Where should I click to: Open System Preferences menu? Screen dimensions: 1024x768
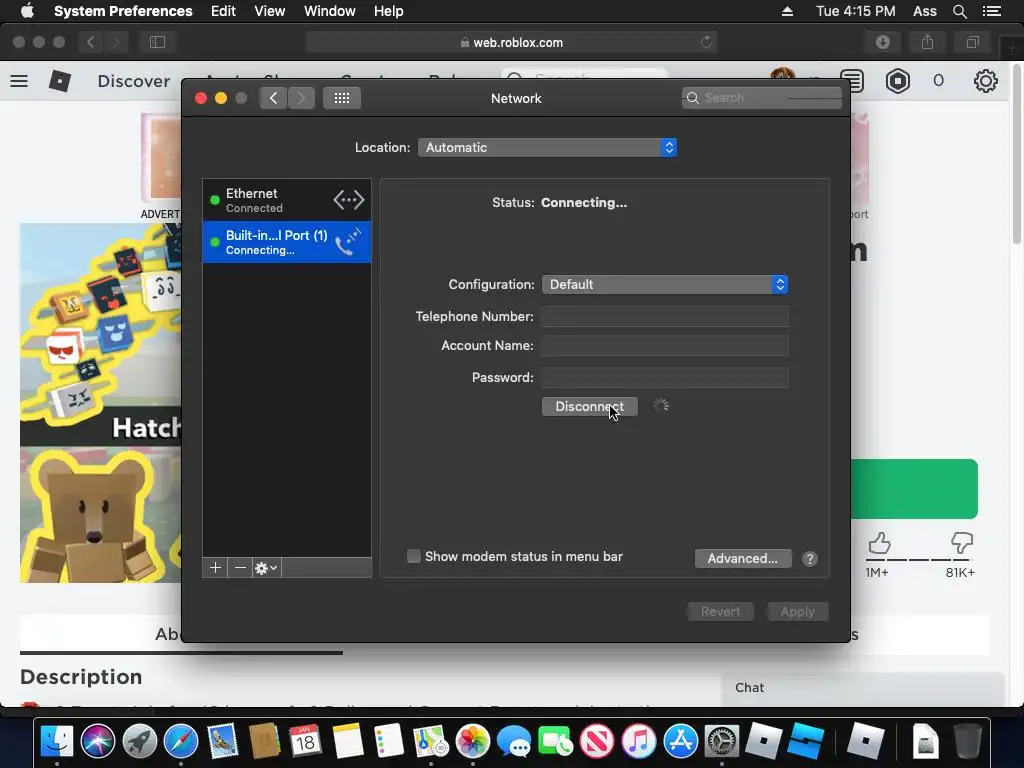123,11
